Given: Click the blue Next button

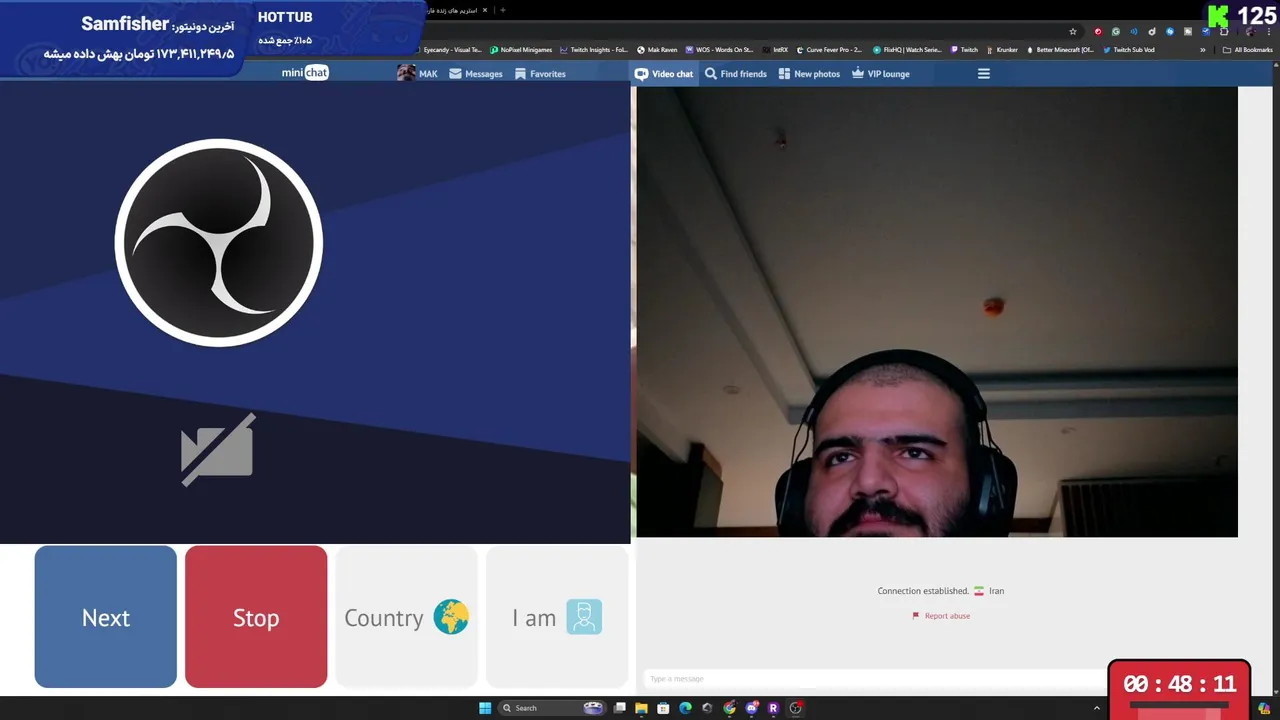Looking at the screenshot, I should point(105,617).
